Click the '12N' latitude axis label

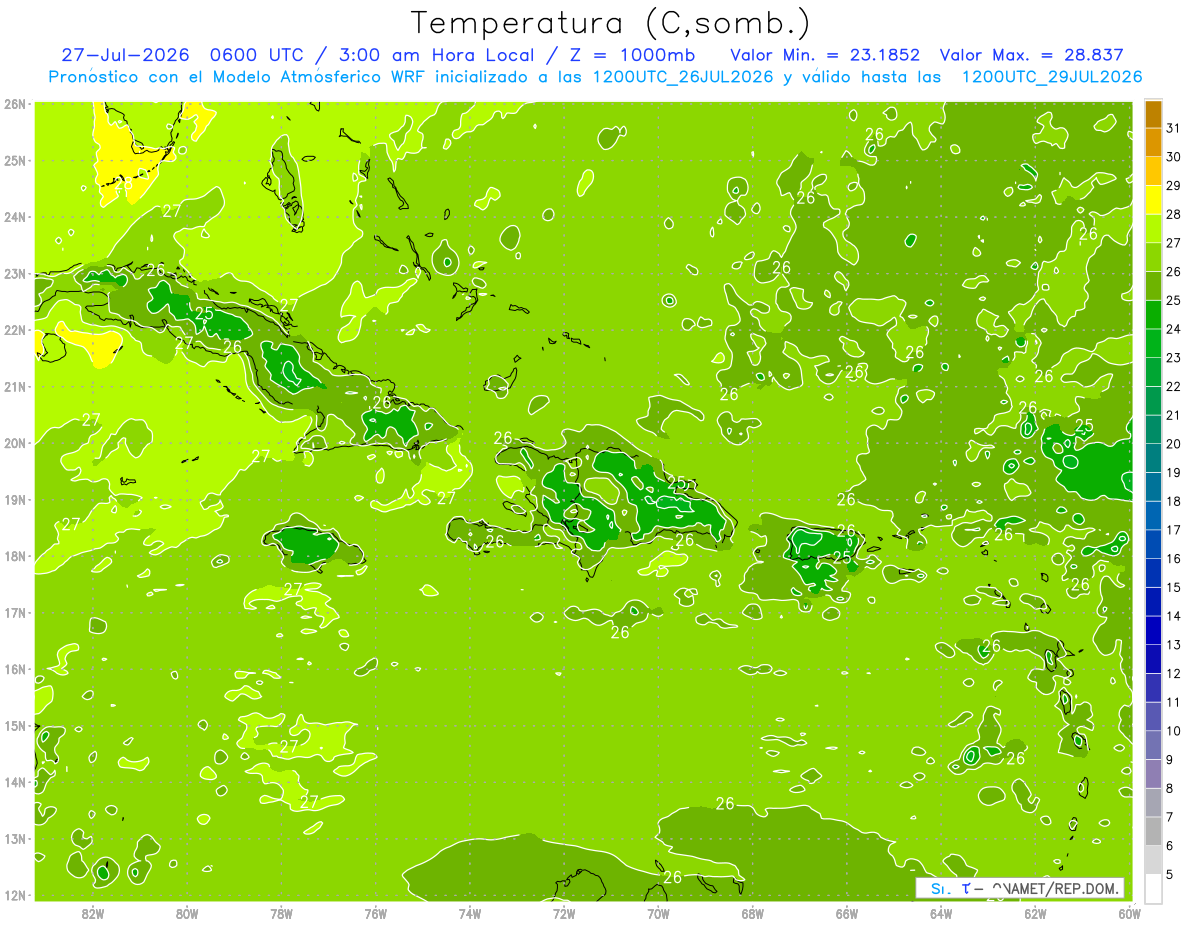coord(14,895)
